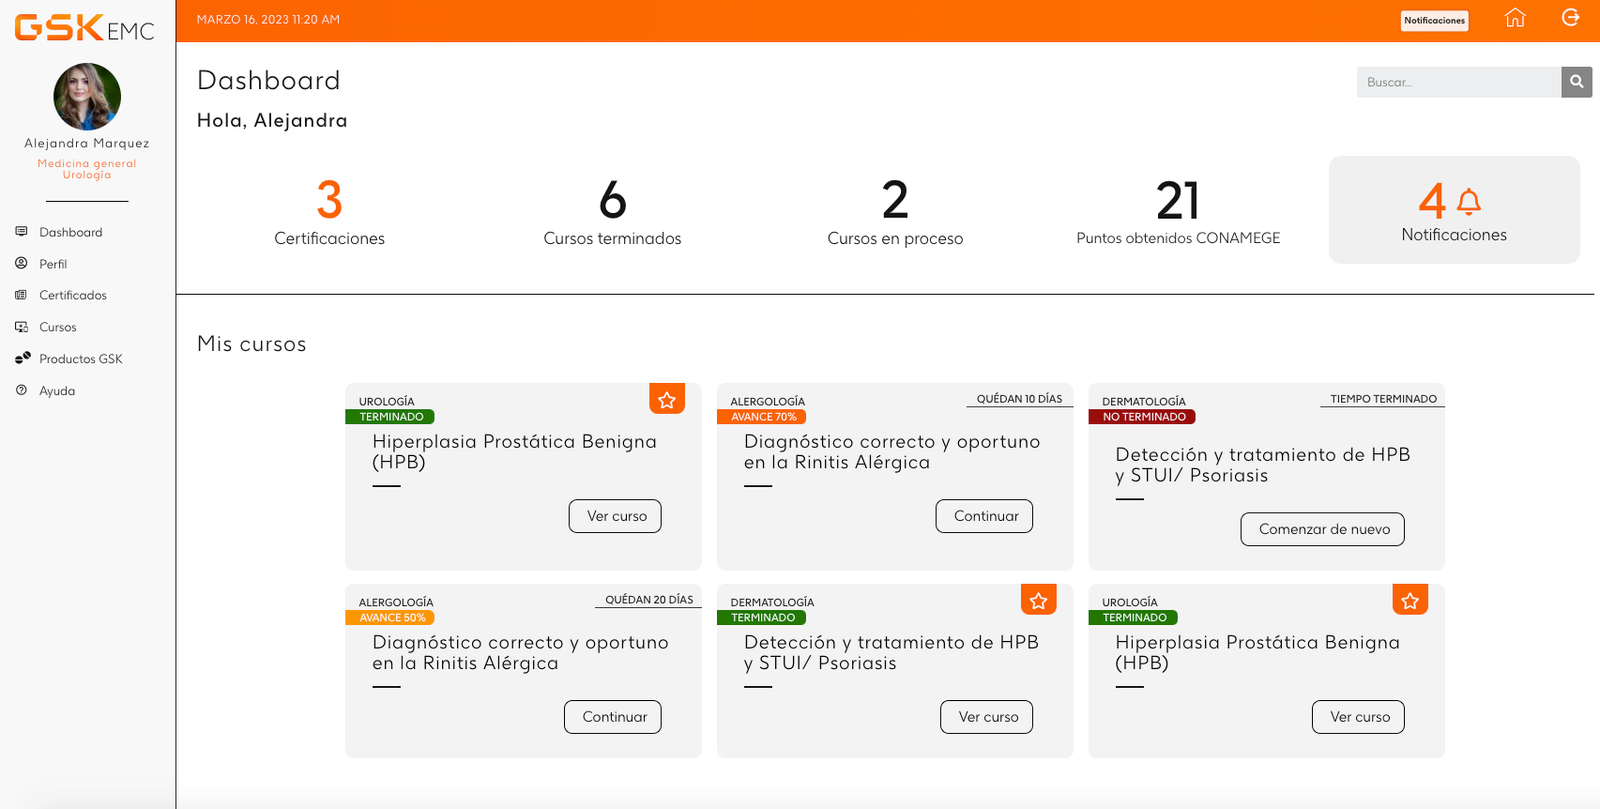Continue the Rinitis Alérgica course at 70%
The height and width of the screenshot is (809, 1600).
point(984,516)
